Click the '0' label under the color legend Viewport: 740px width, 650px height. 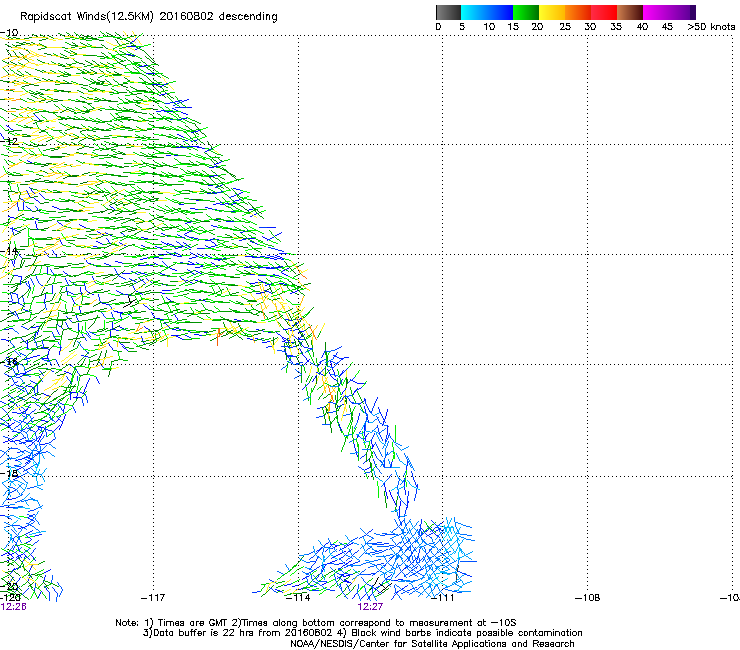438,27
